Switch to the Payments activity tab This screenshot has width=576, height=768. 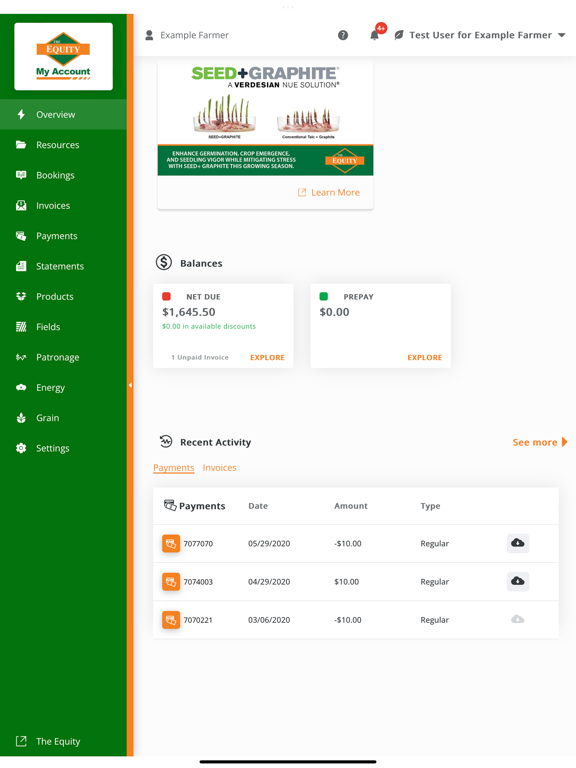click(174, 468)
